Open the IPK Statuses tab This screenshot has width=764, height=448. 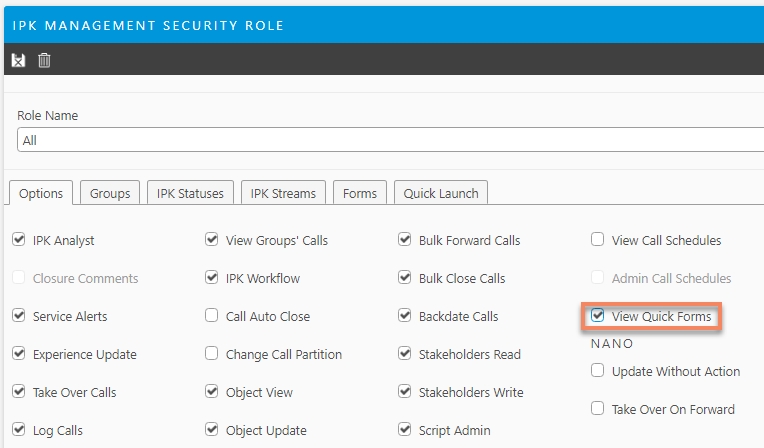click(192, 193)
